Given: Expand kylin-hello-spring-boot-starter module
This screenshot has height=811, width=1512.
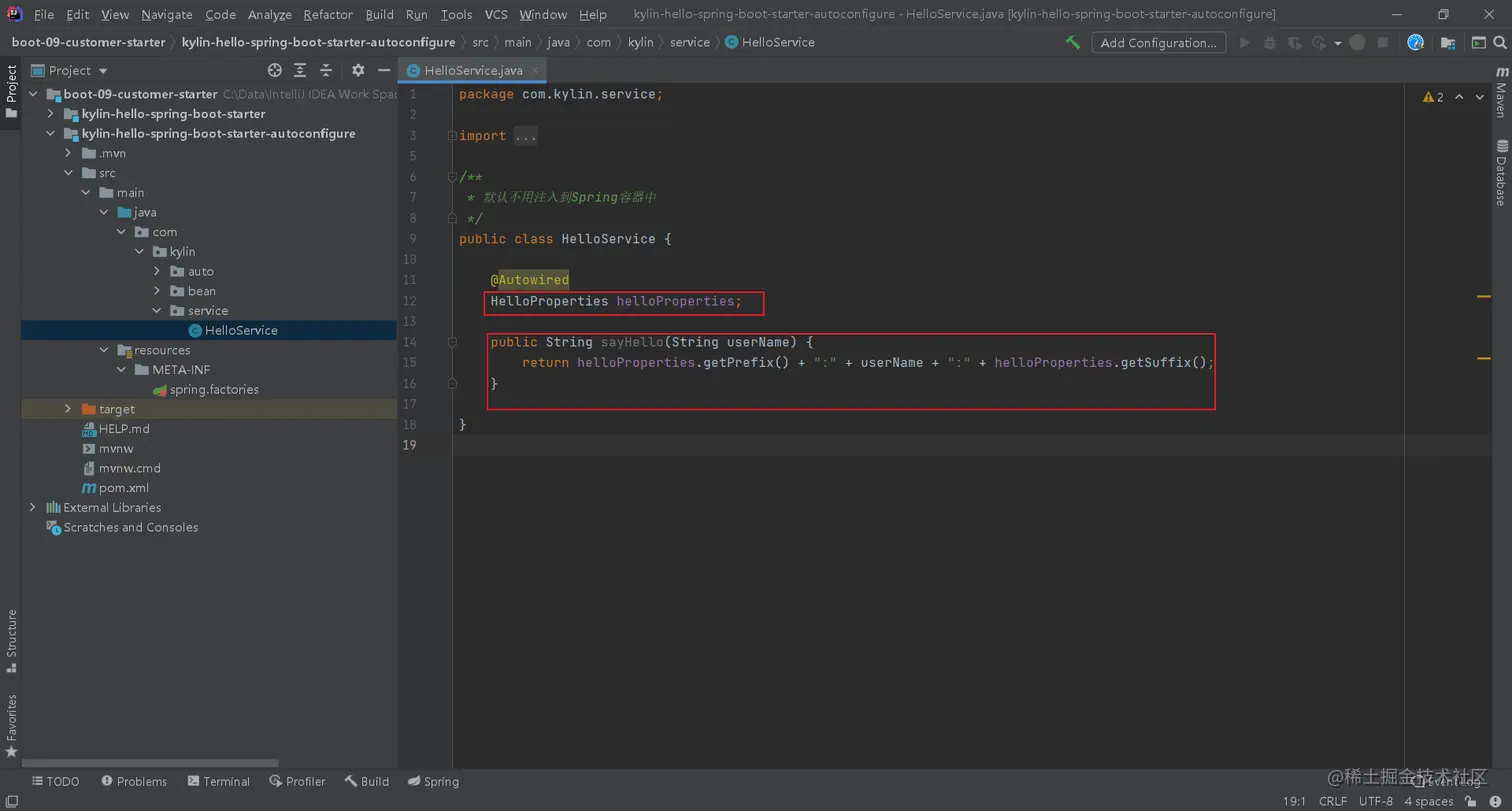Looking at the screenshot, I should pyautogui.click(x=51, y=114).
